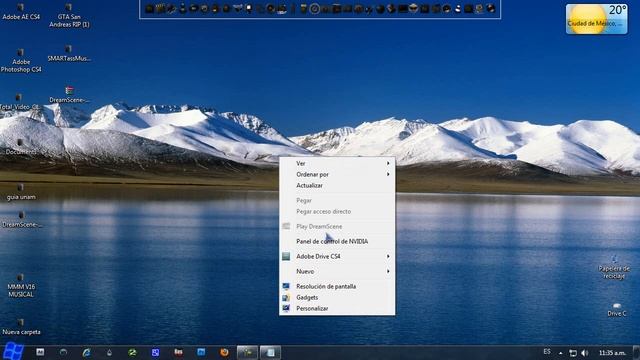Open the 11:35 a.m. taskbar clock
The width and height of the screenshot is (640, 360).
(x=612, y=353)
